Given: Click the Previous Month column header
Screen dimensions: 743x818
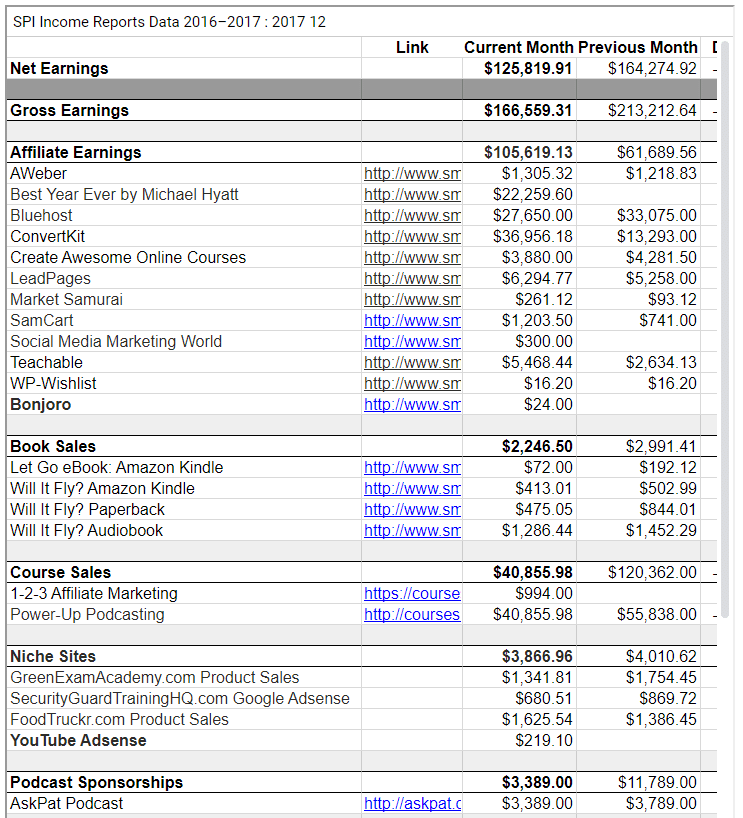Looking at the screenshot, I should [x=638, y=47].
